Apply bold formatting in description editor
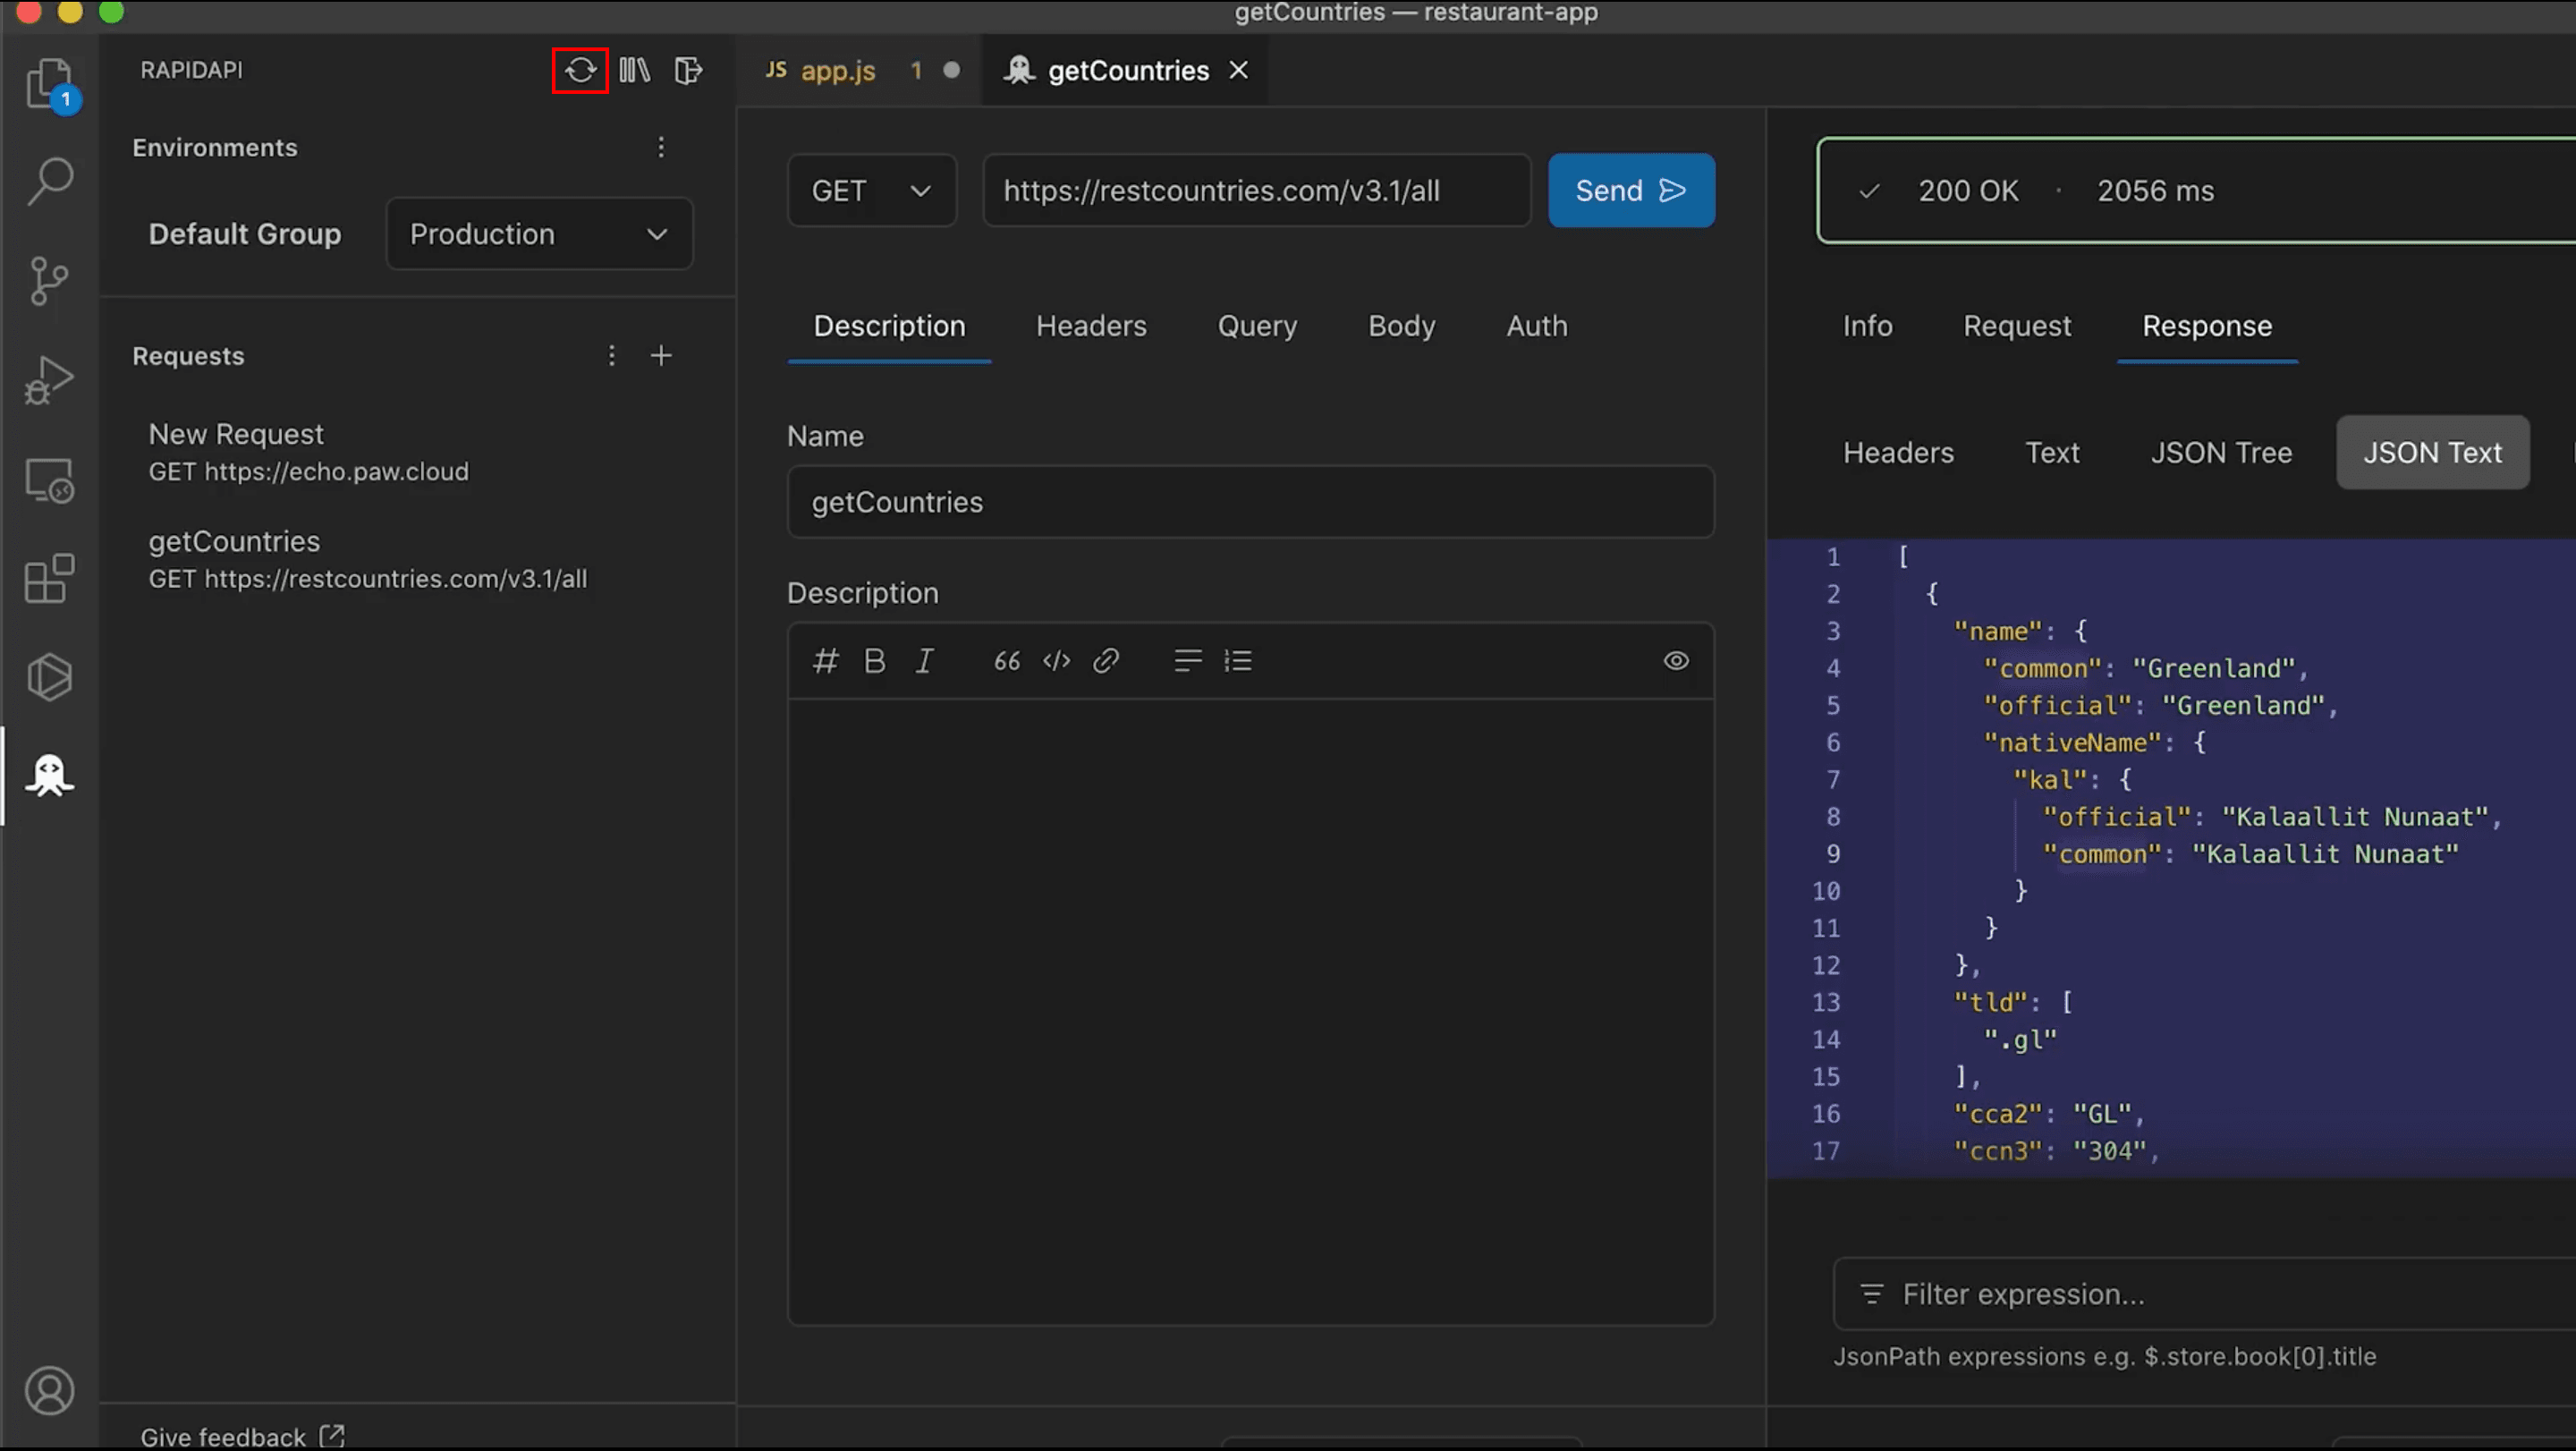This screenshot has height=1451, width=2576. click(875, 661)
